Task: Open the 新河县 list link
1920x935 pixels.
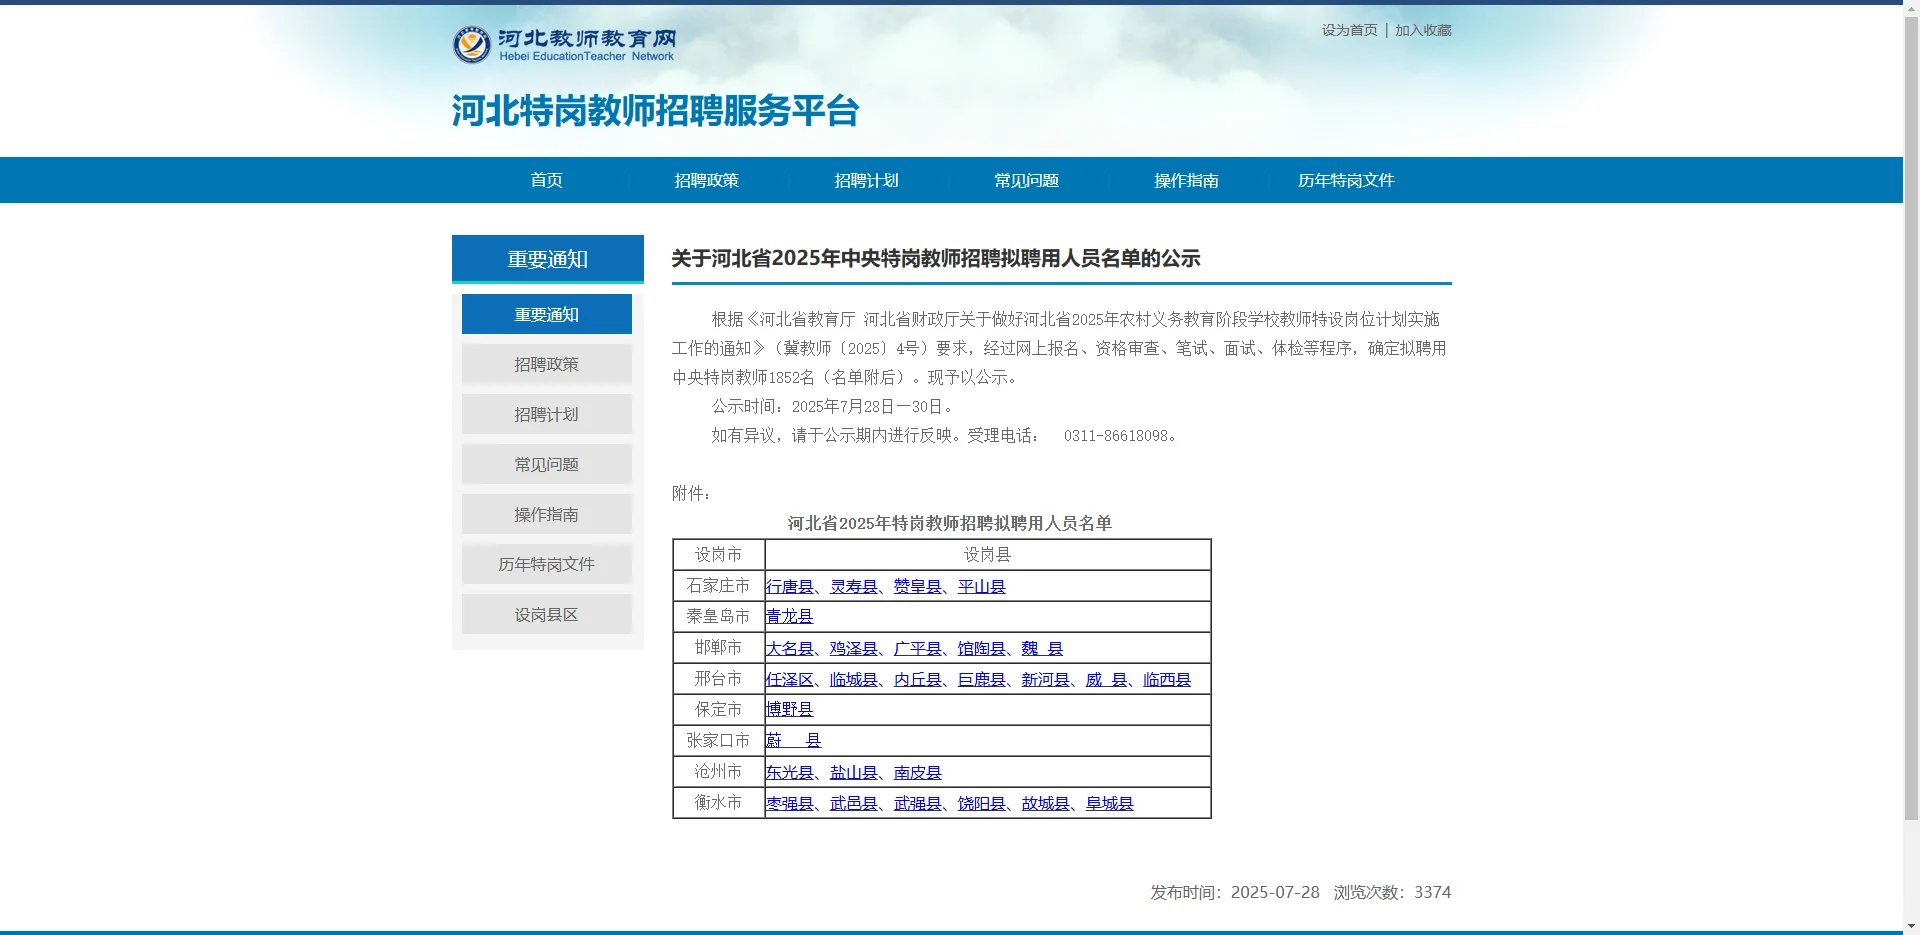Action: tap(1046, 680)
